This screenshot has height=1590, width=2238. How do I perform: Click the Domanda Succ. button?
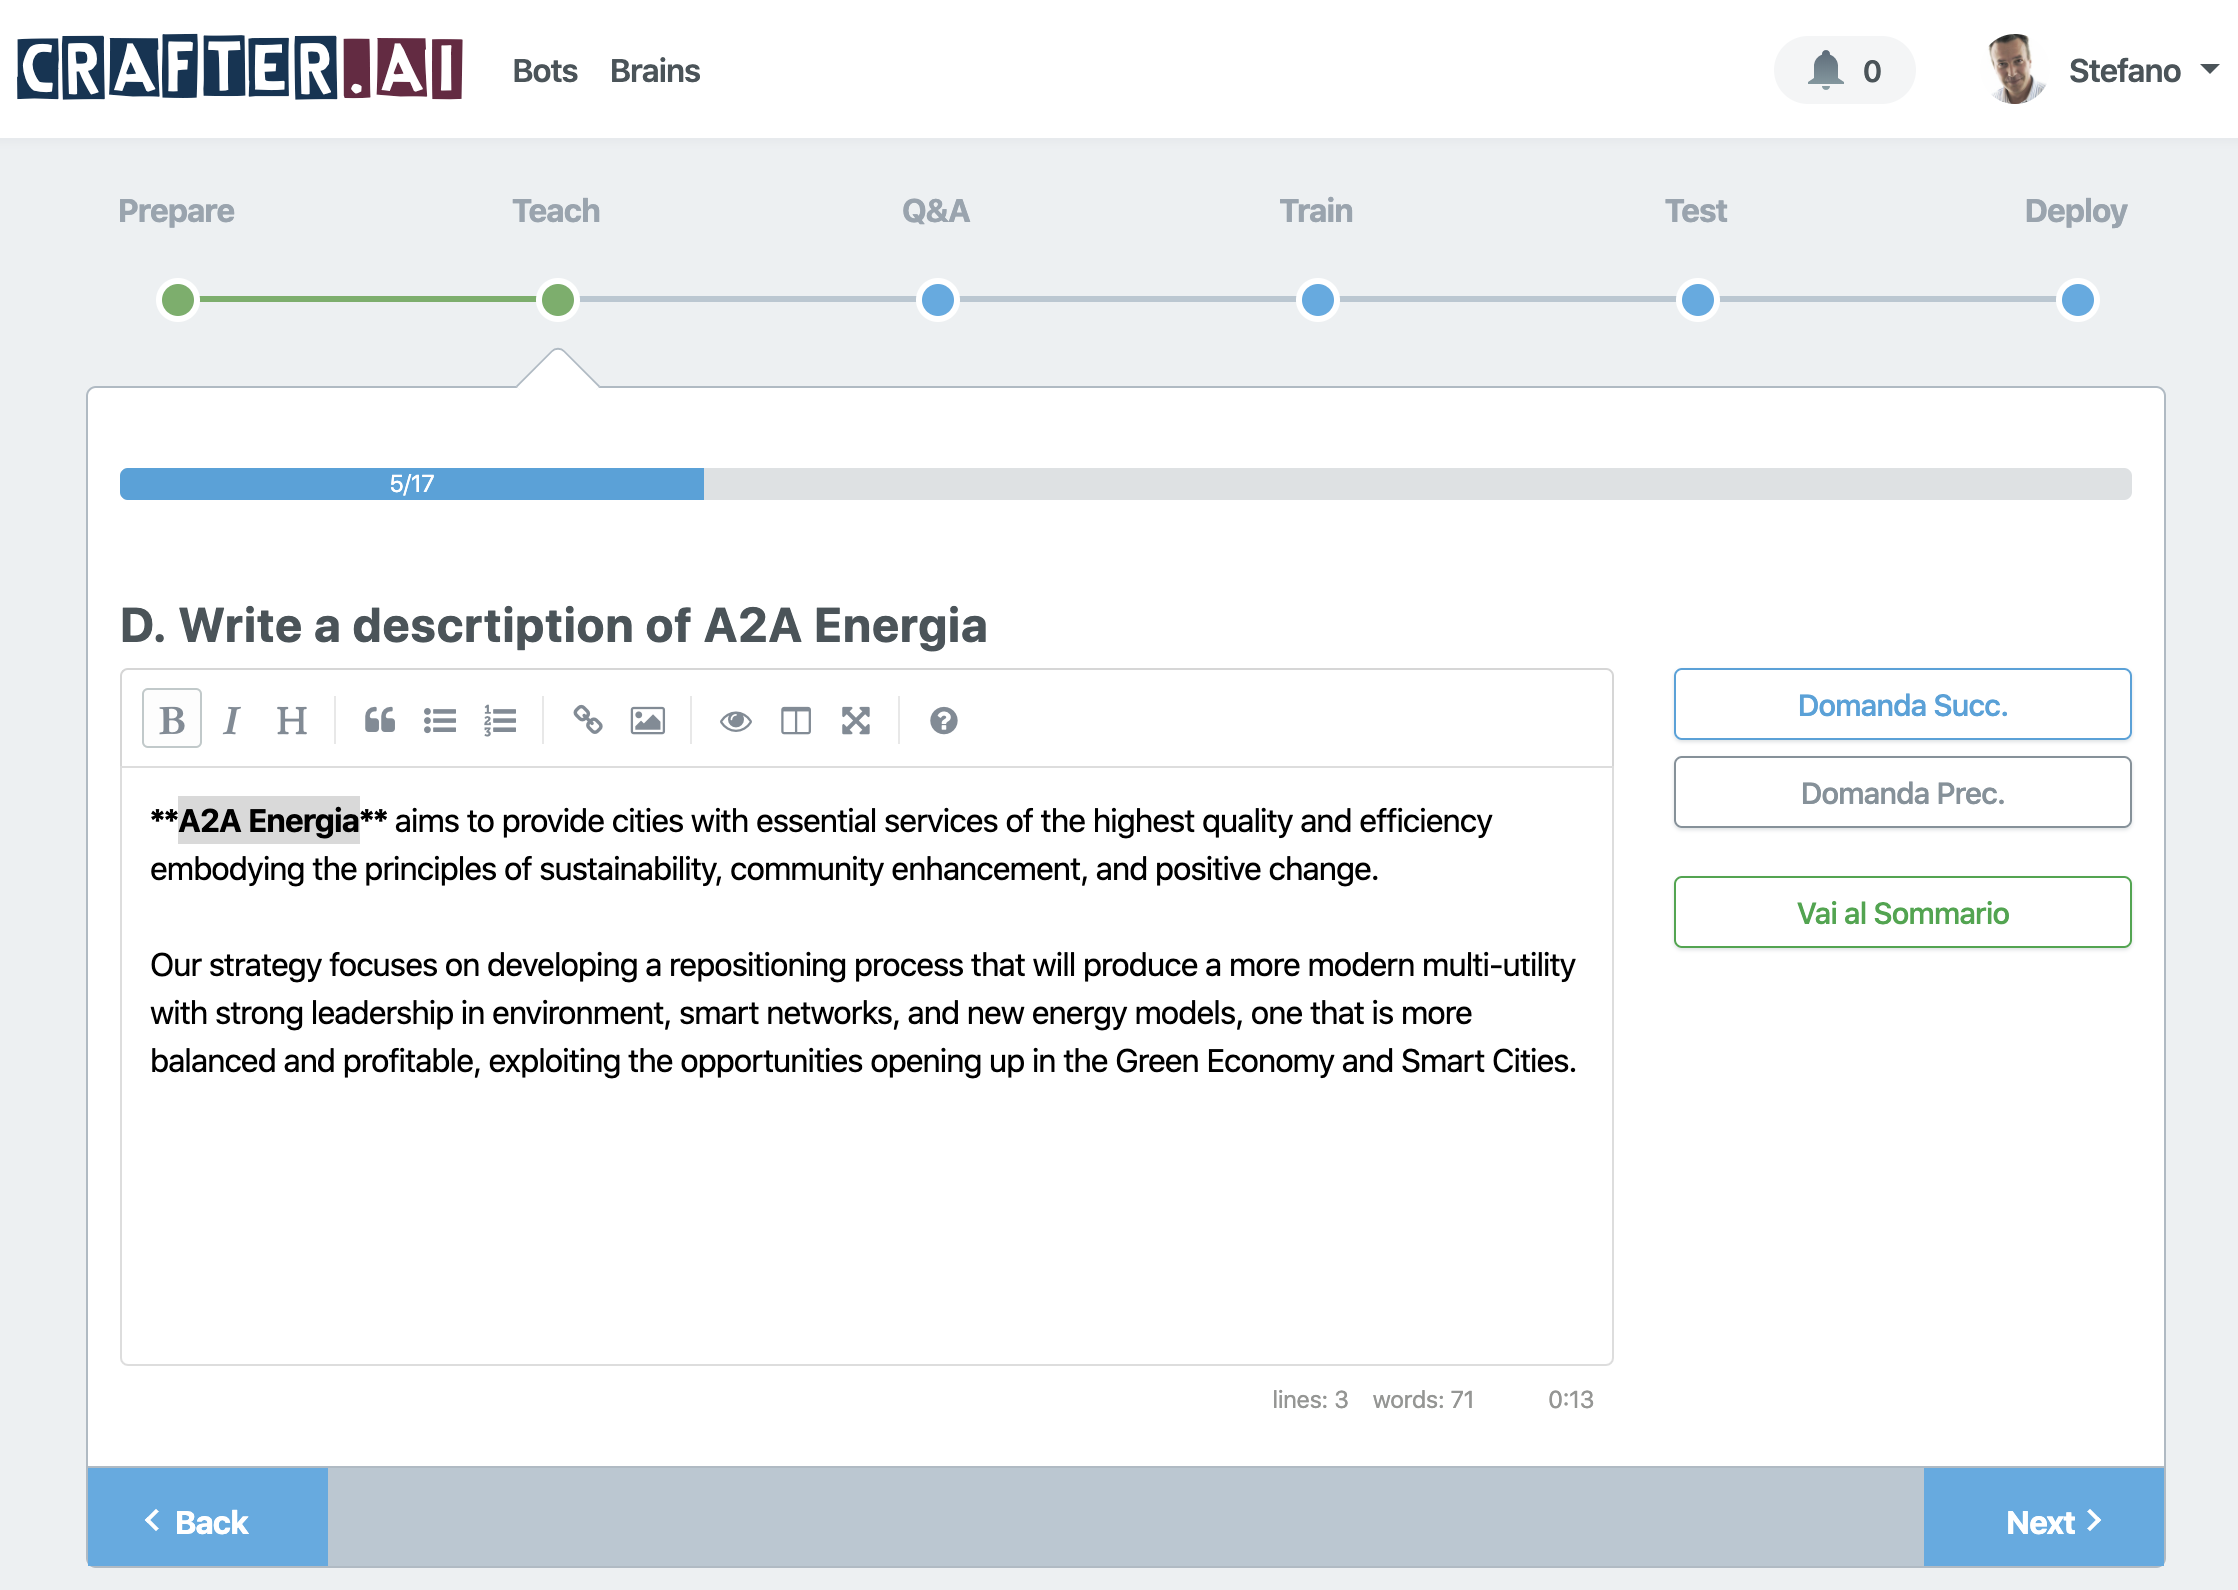(1903, 705)
